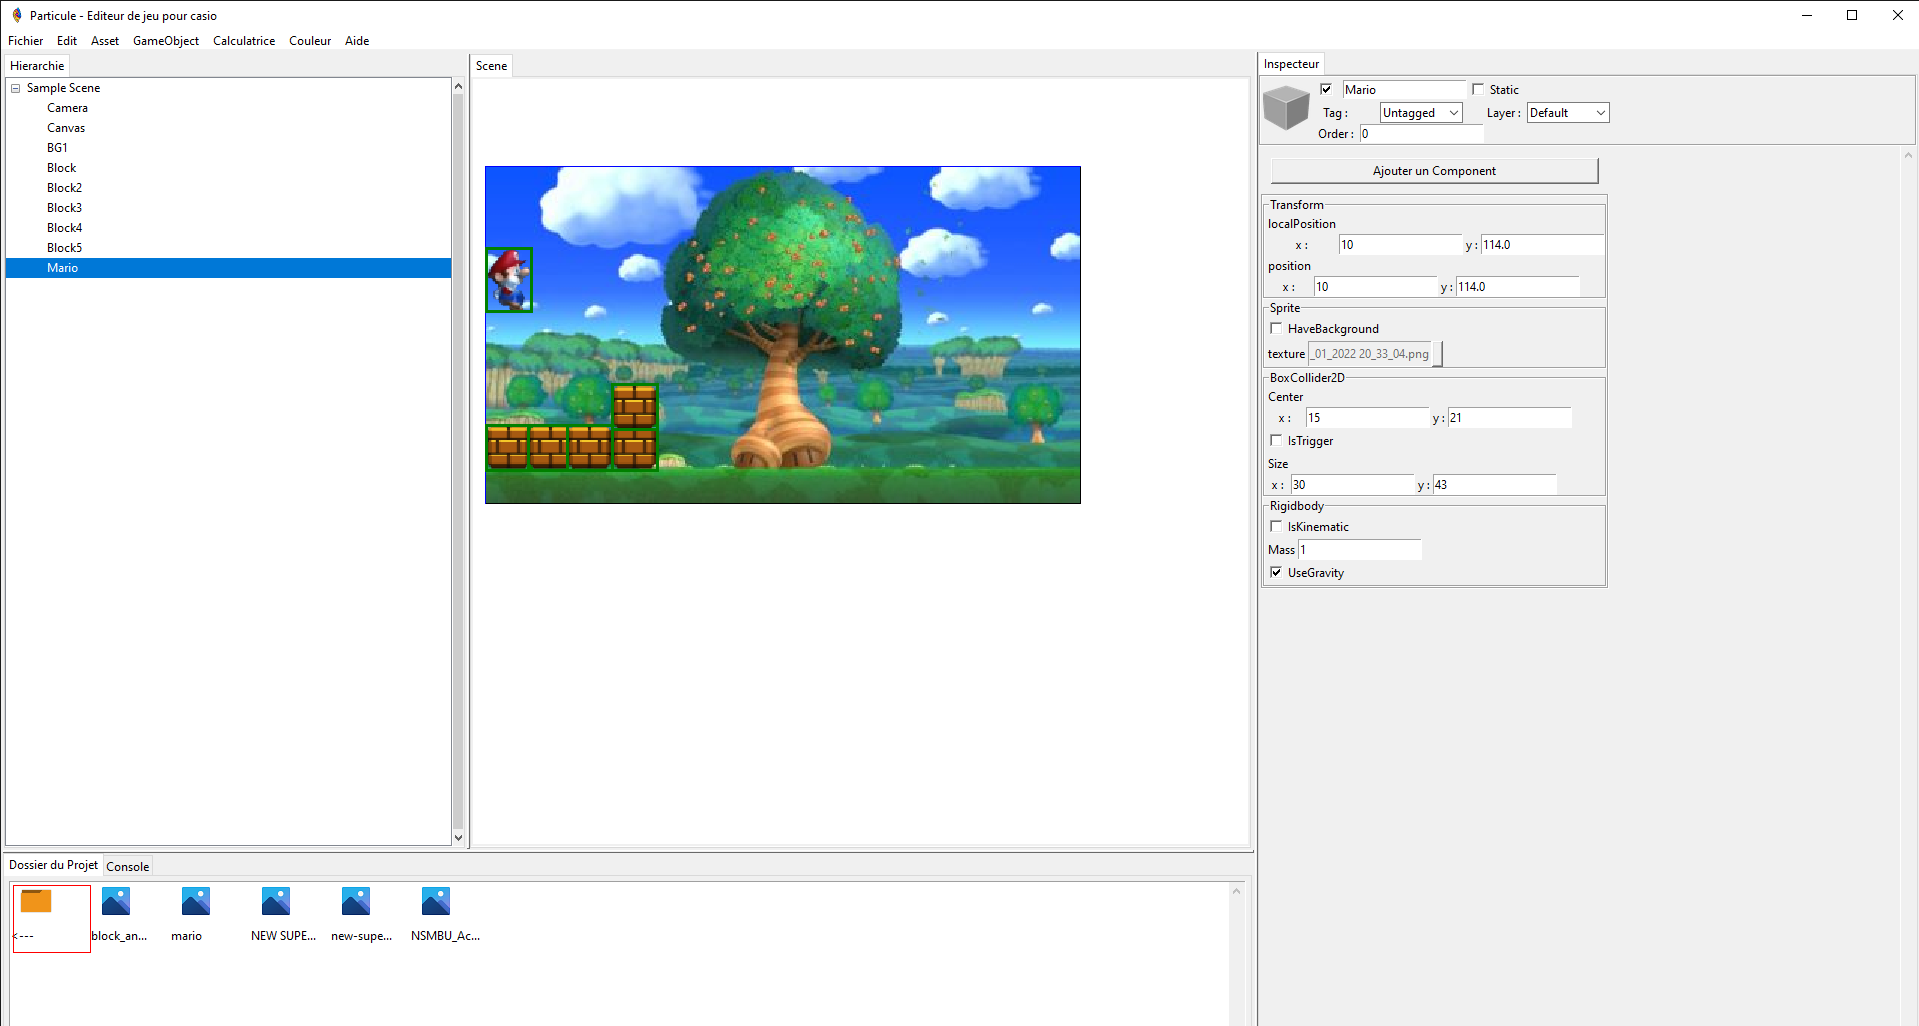This screenshot has width=1919, height=1026.
Task: Click the BoxCollider2D Center y field
Action: [1509, 418]
